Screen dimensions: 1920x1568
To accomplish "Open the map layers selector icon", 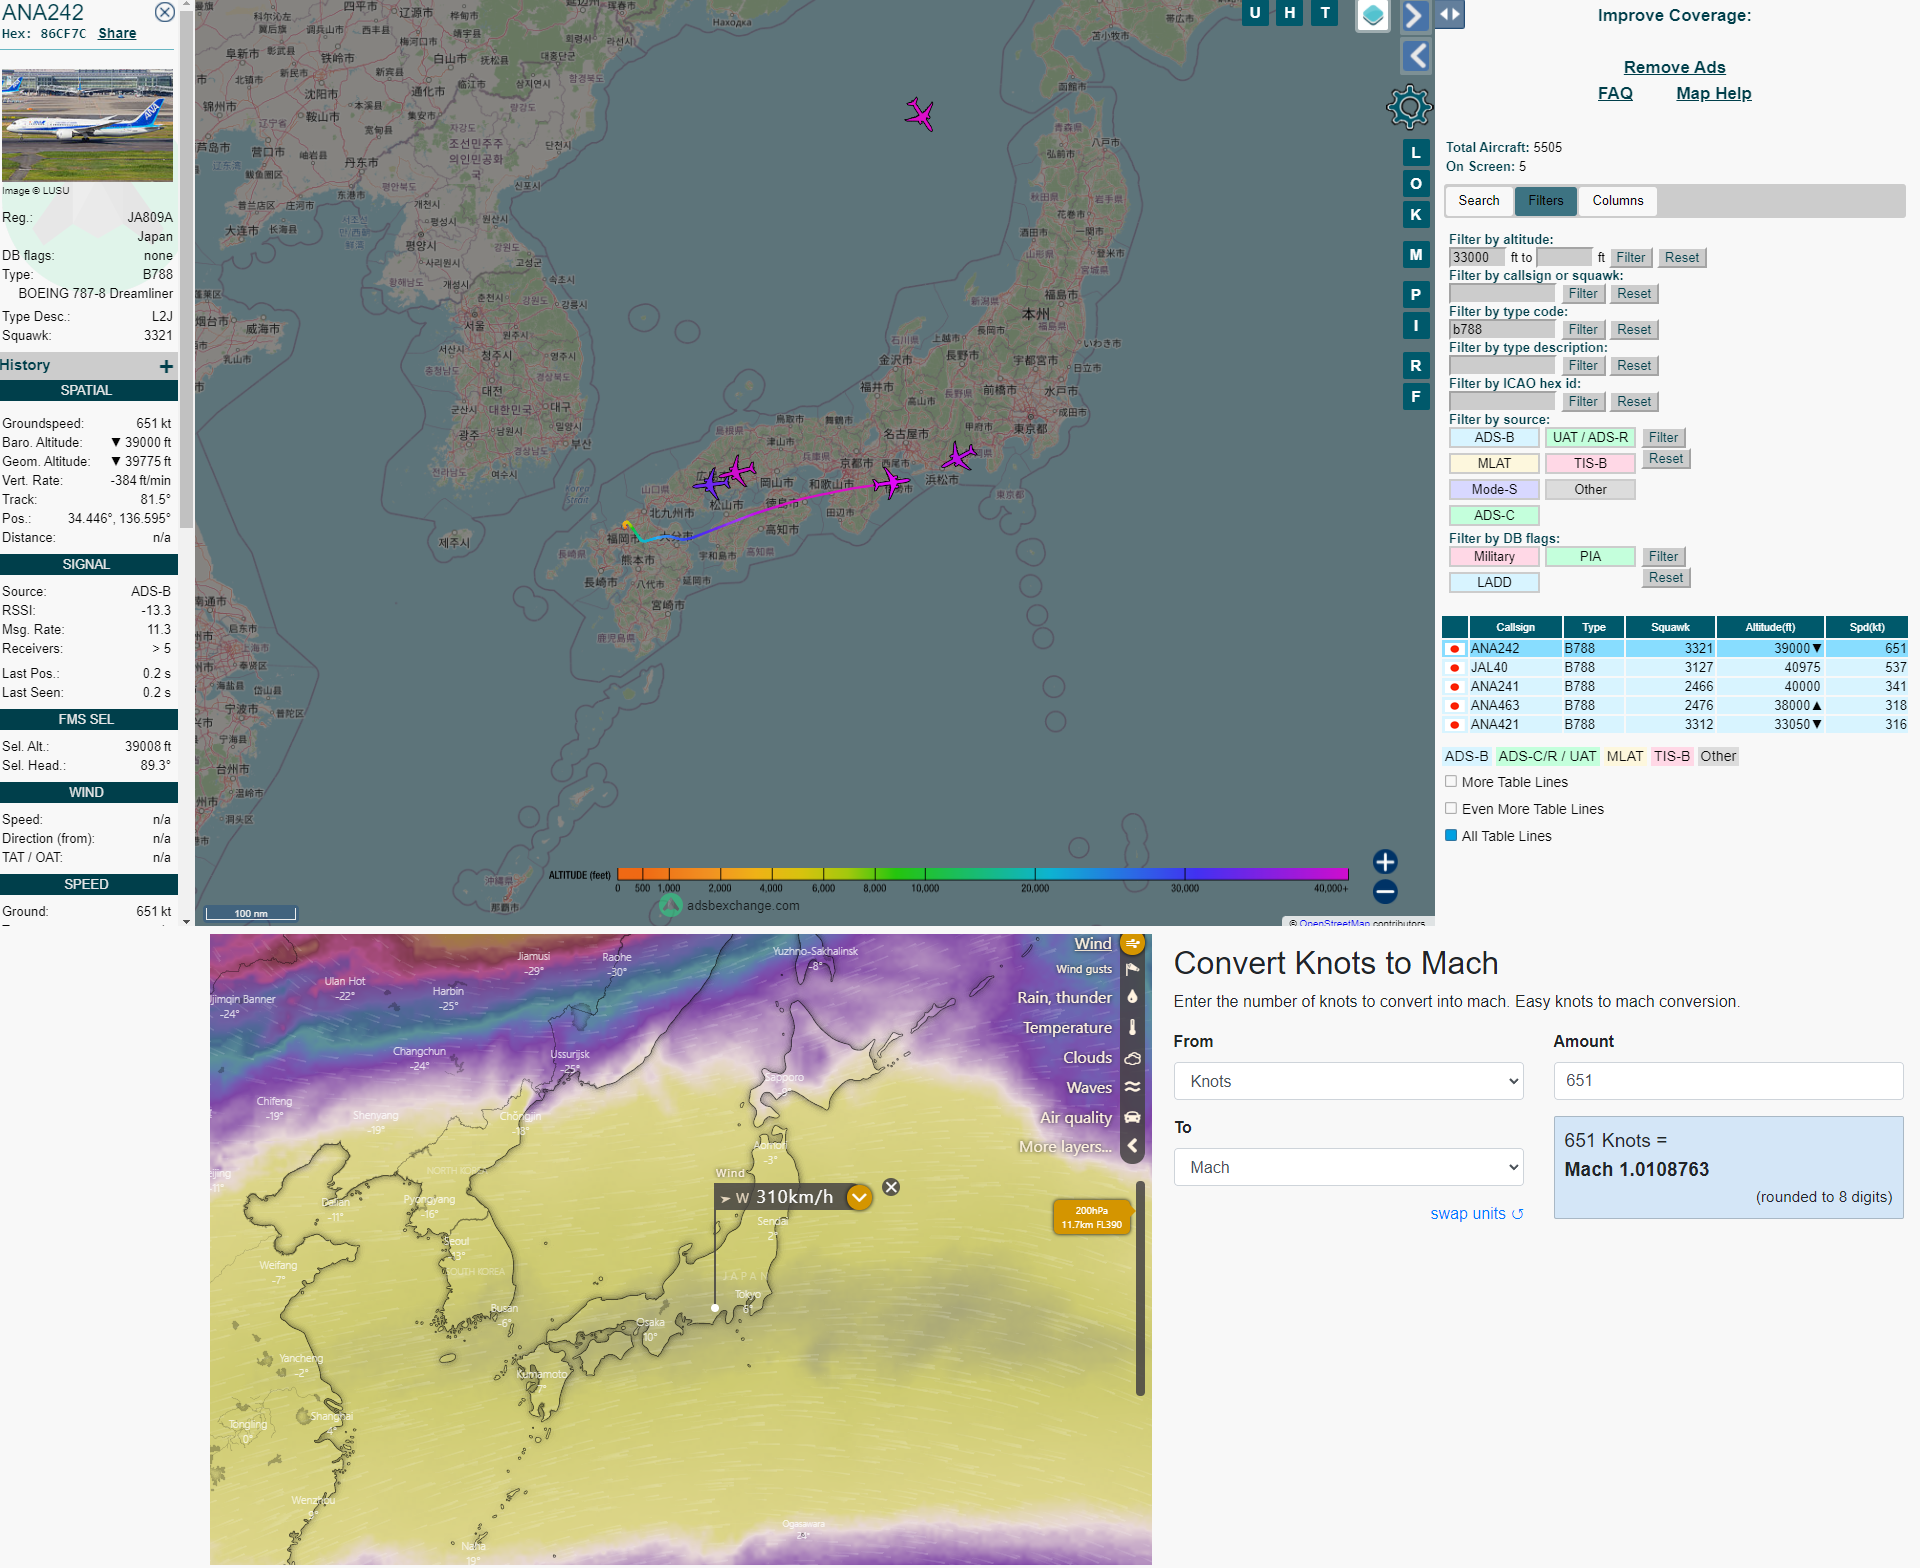I will [1373, 15].
